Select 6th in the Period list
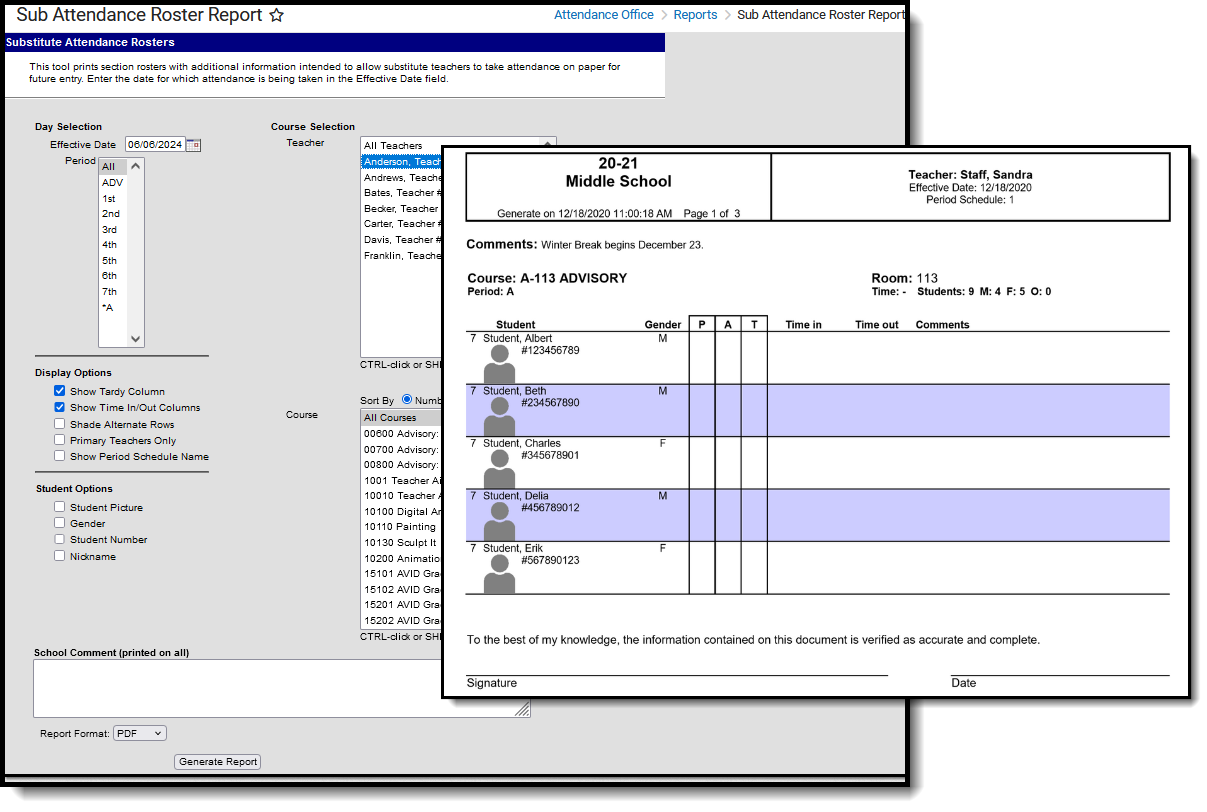 coord(113,276)
